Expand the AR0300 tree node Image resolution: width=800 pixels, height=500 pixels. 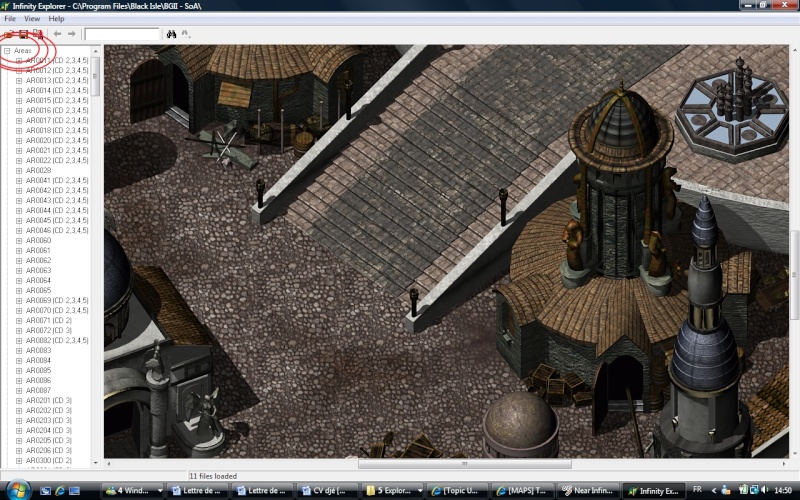click(19, 461)
